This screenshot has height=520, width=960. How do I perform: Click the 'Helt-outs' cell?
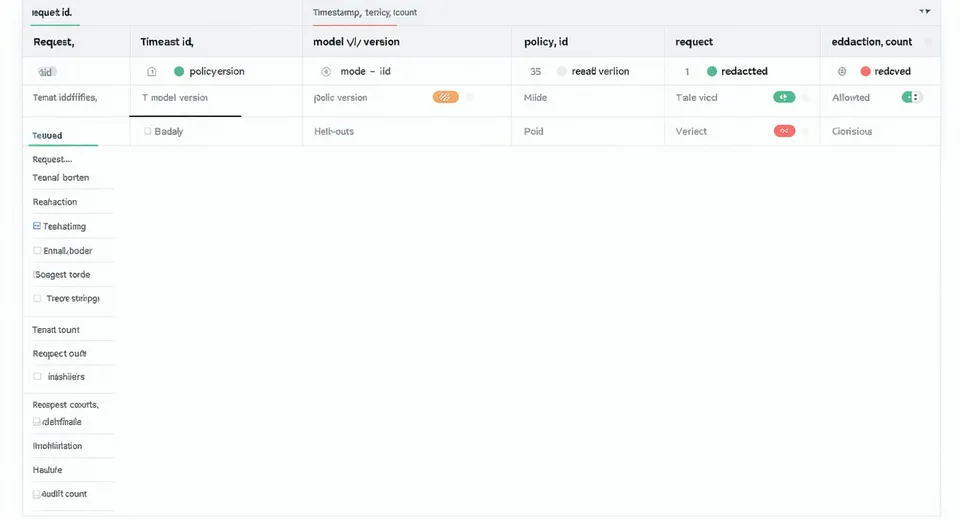coord(334,131)
